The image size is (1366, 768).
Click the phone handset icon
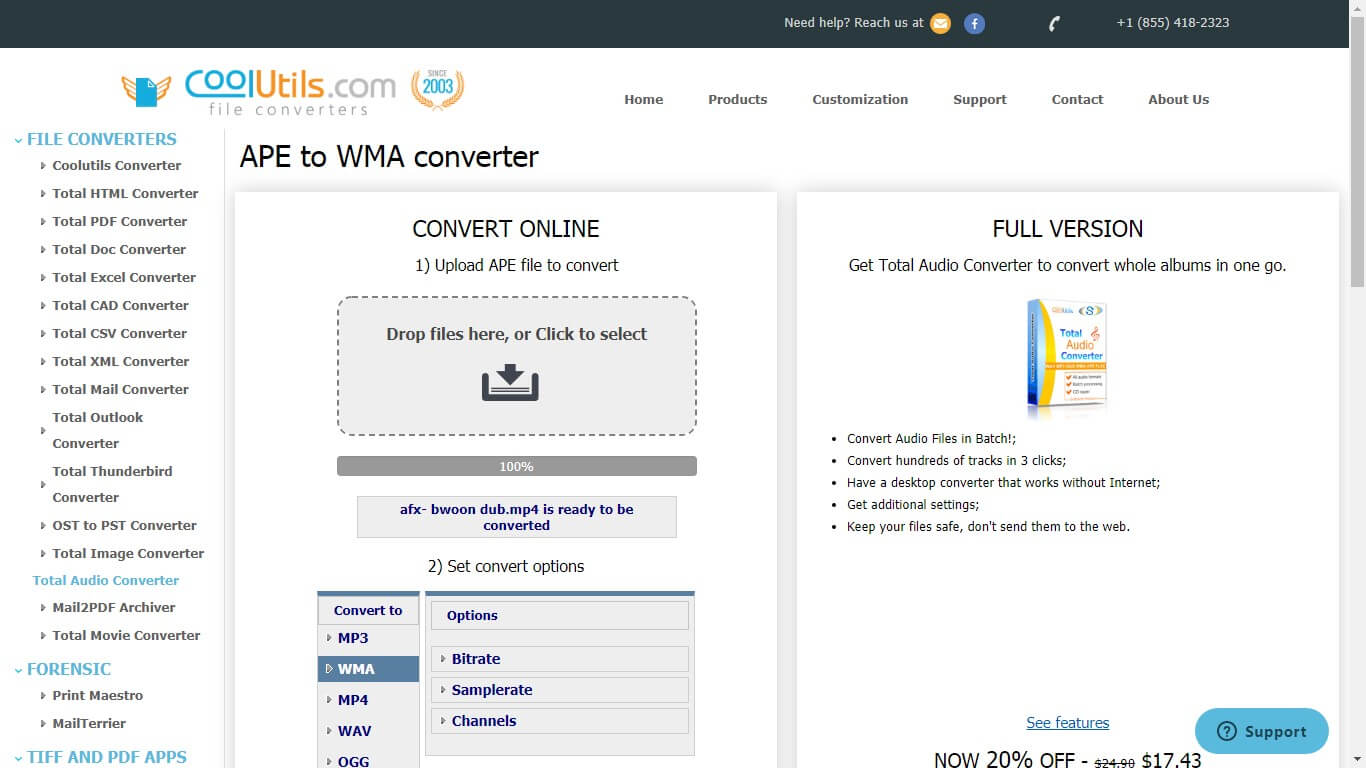pos(1054,23)
